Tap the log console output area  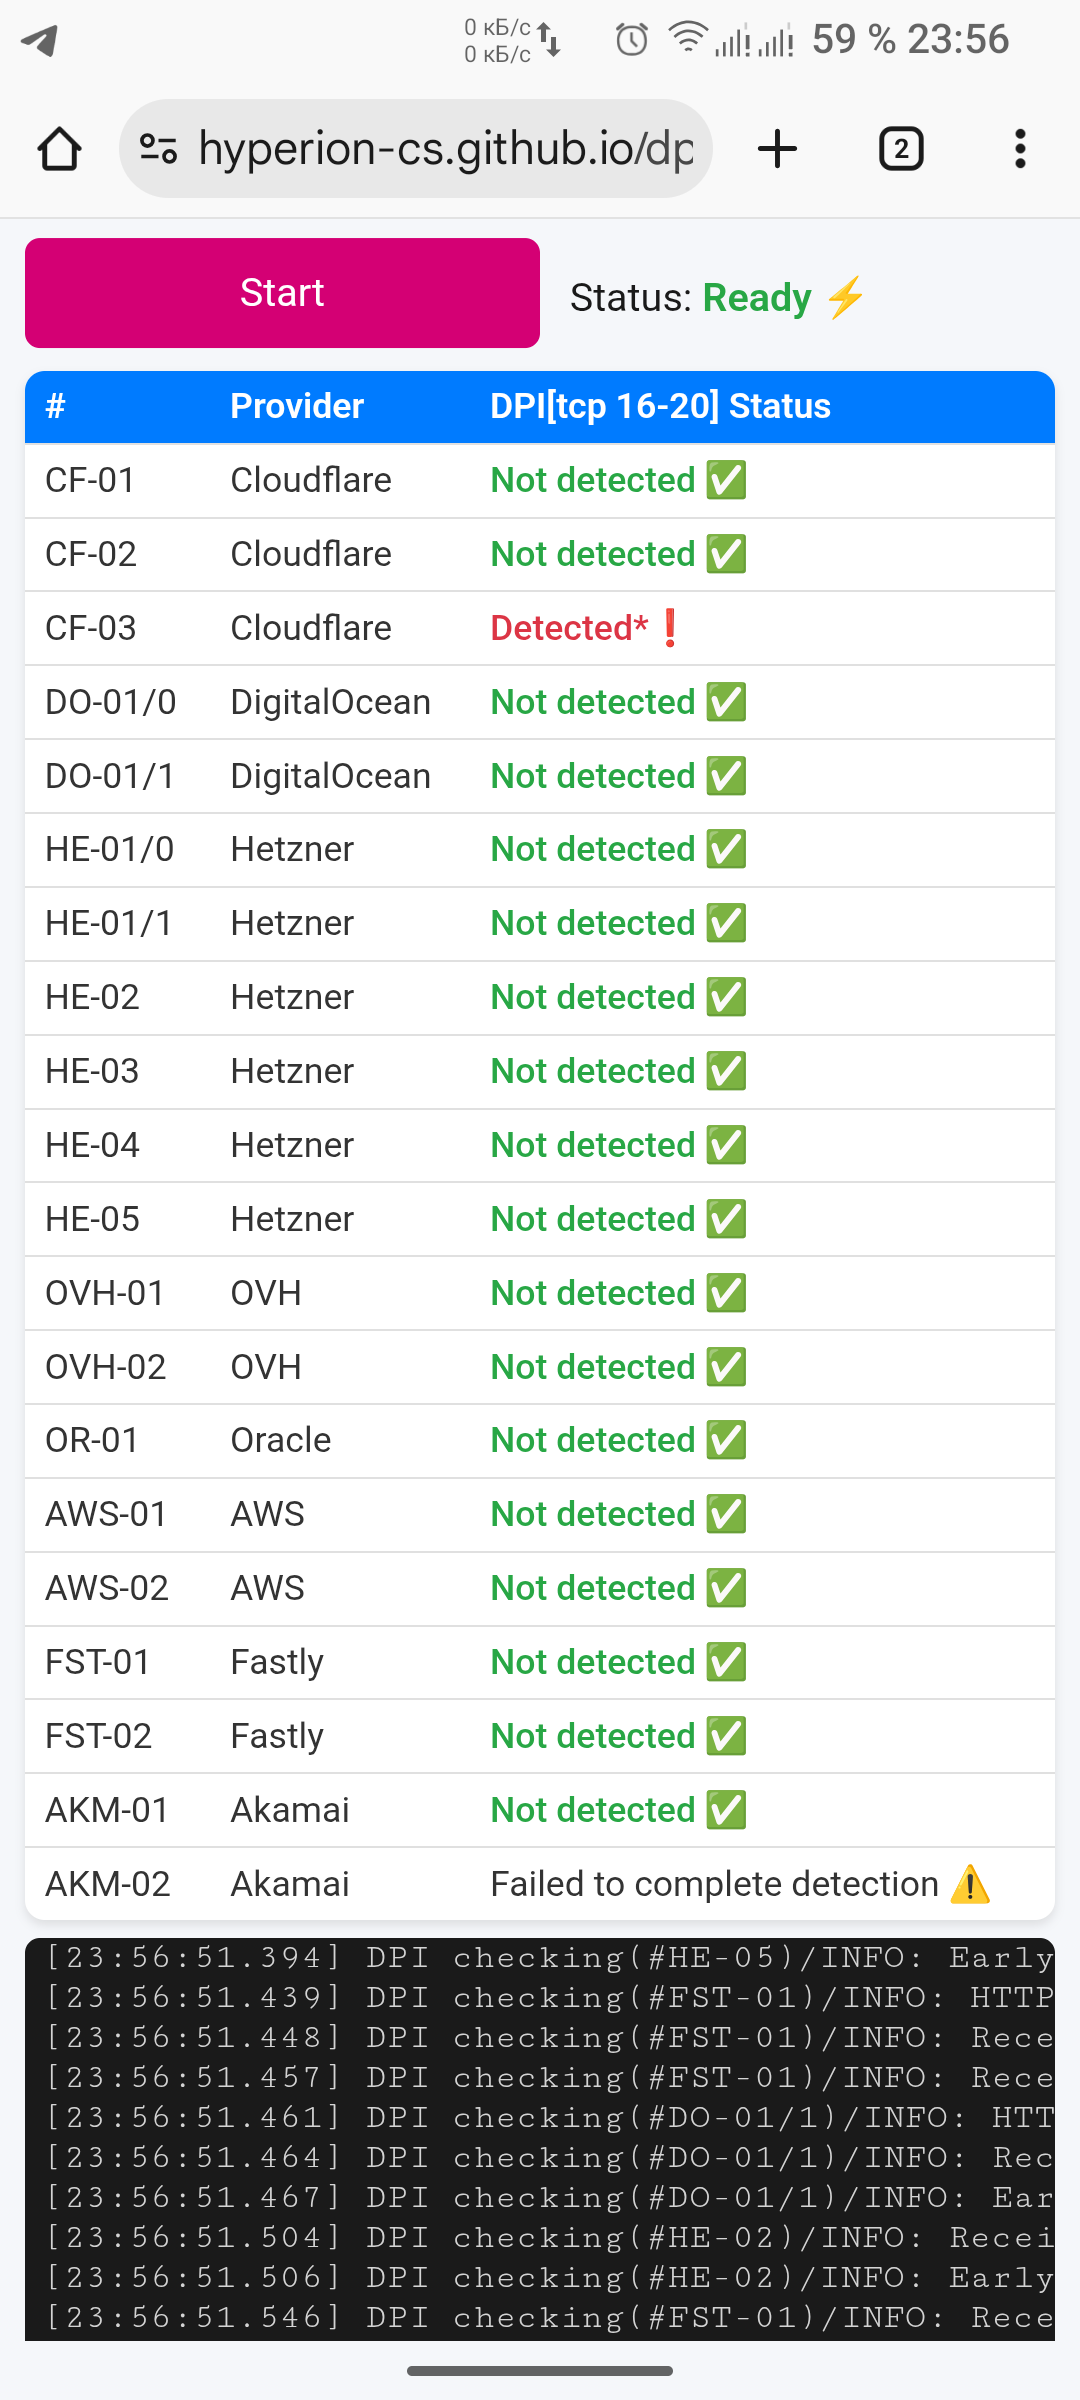(x=540, y=2138)
